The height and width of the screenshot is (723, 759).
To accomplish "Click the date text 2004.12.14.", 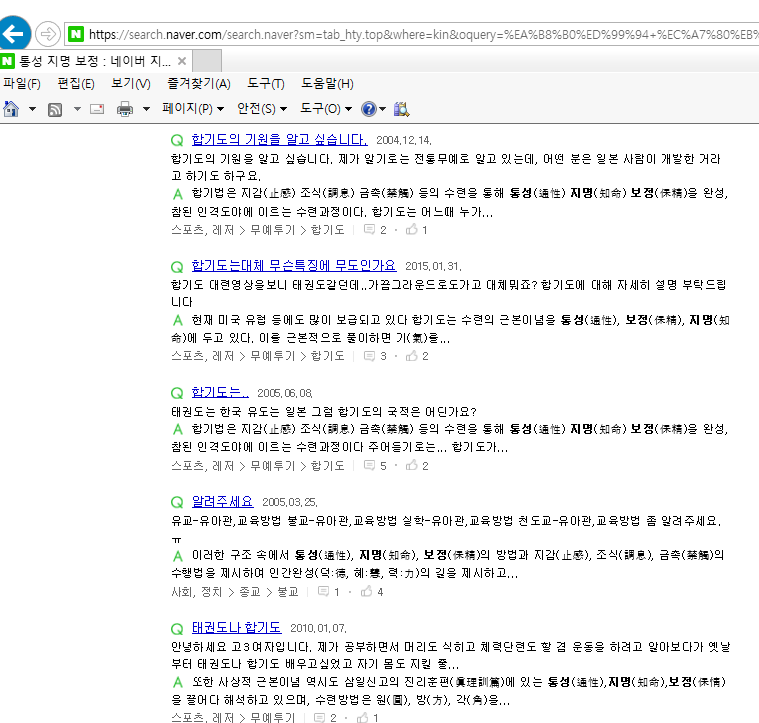I will click(404, 140).
